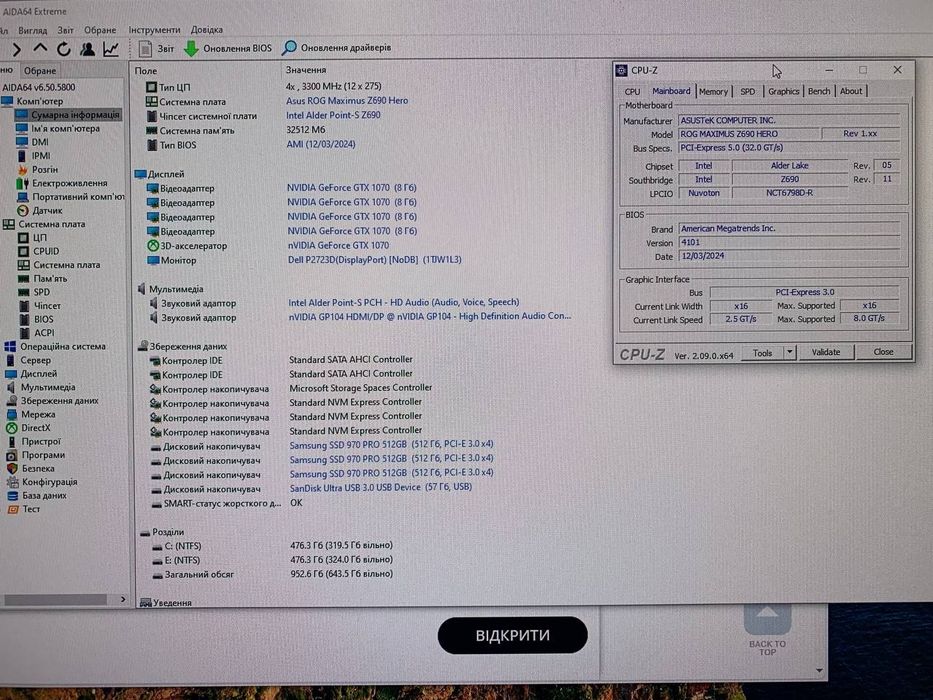Open Операційна система tree node
The height and width of the screenshot is (700, 933).
[x=55, y=346]
